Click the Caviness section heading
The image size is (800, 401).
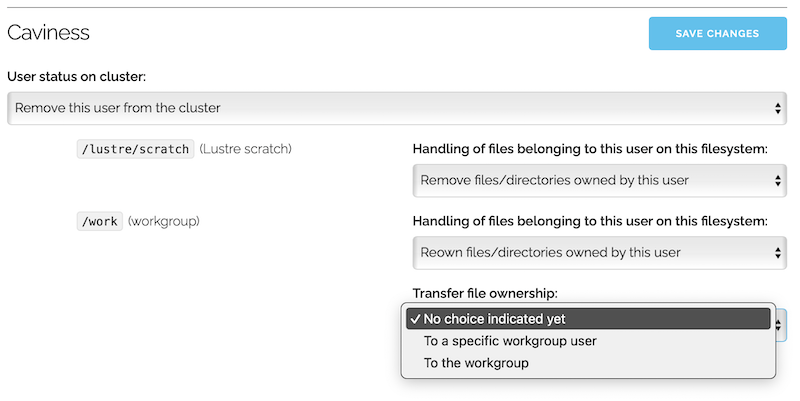coord(48,33)
